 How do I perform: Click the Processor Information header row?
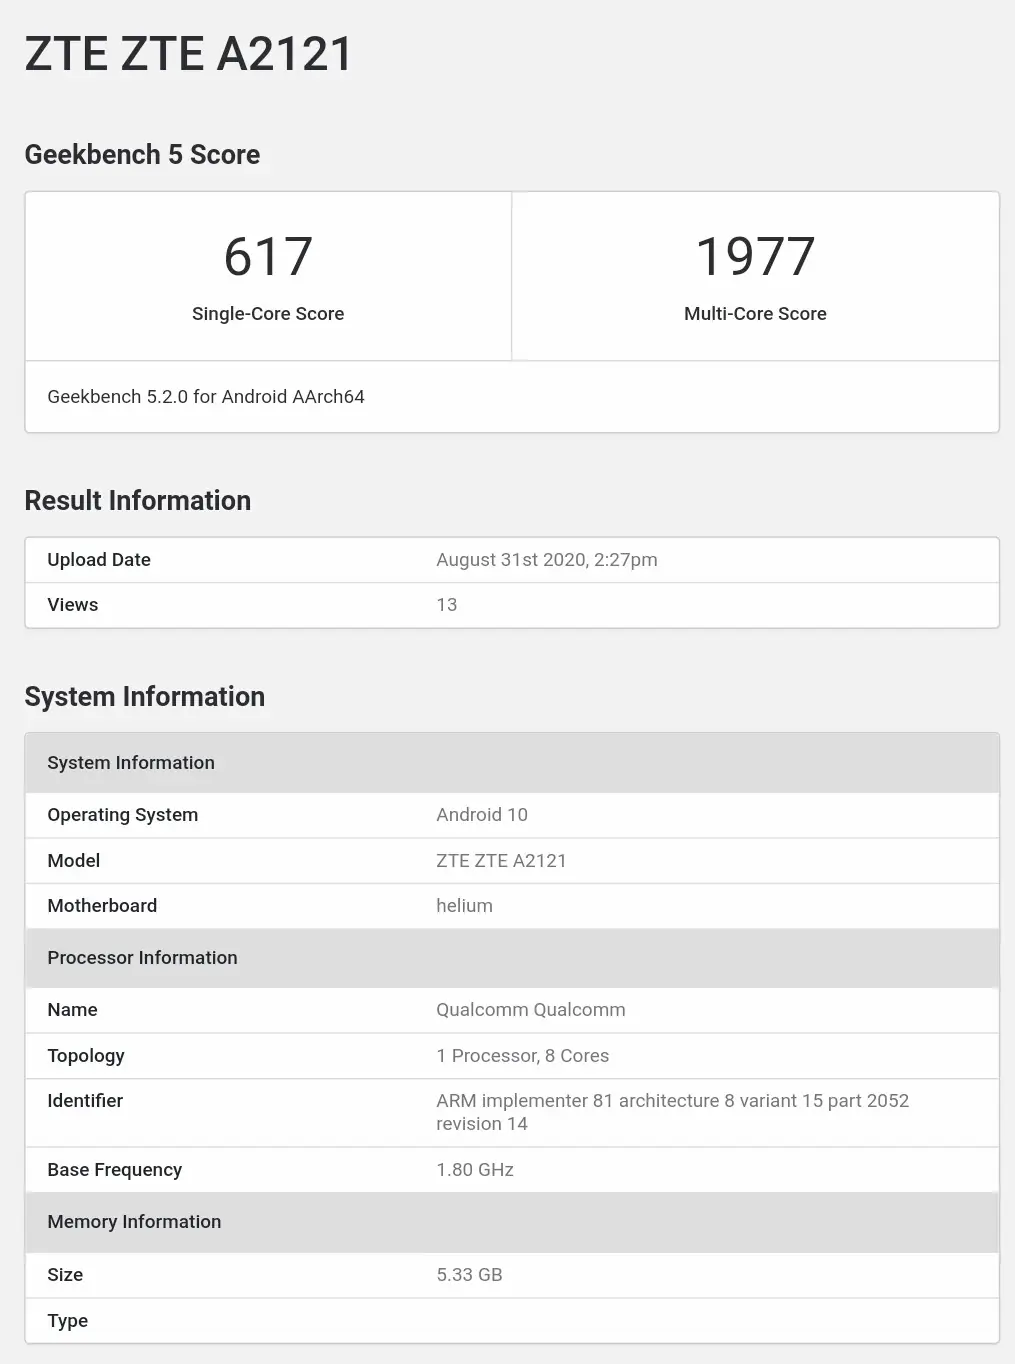[512, 958]
